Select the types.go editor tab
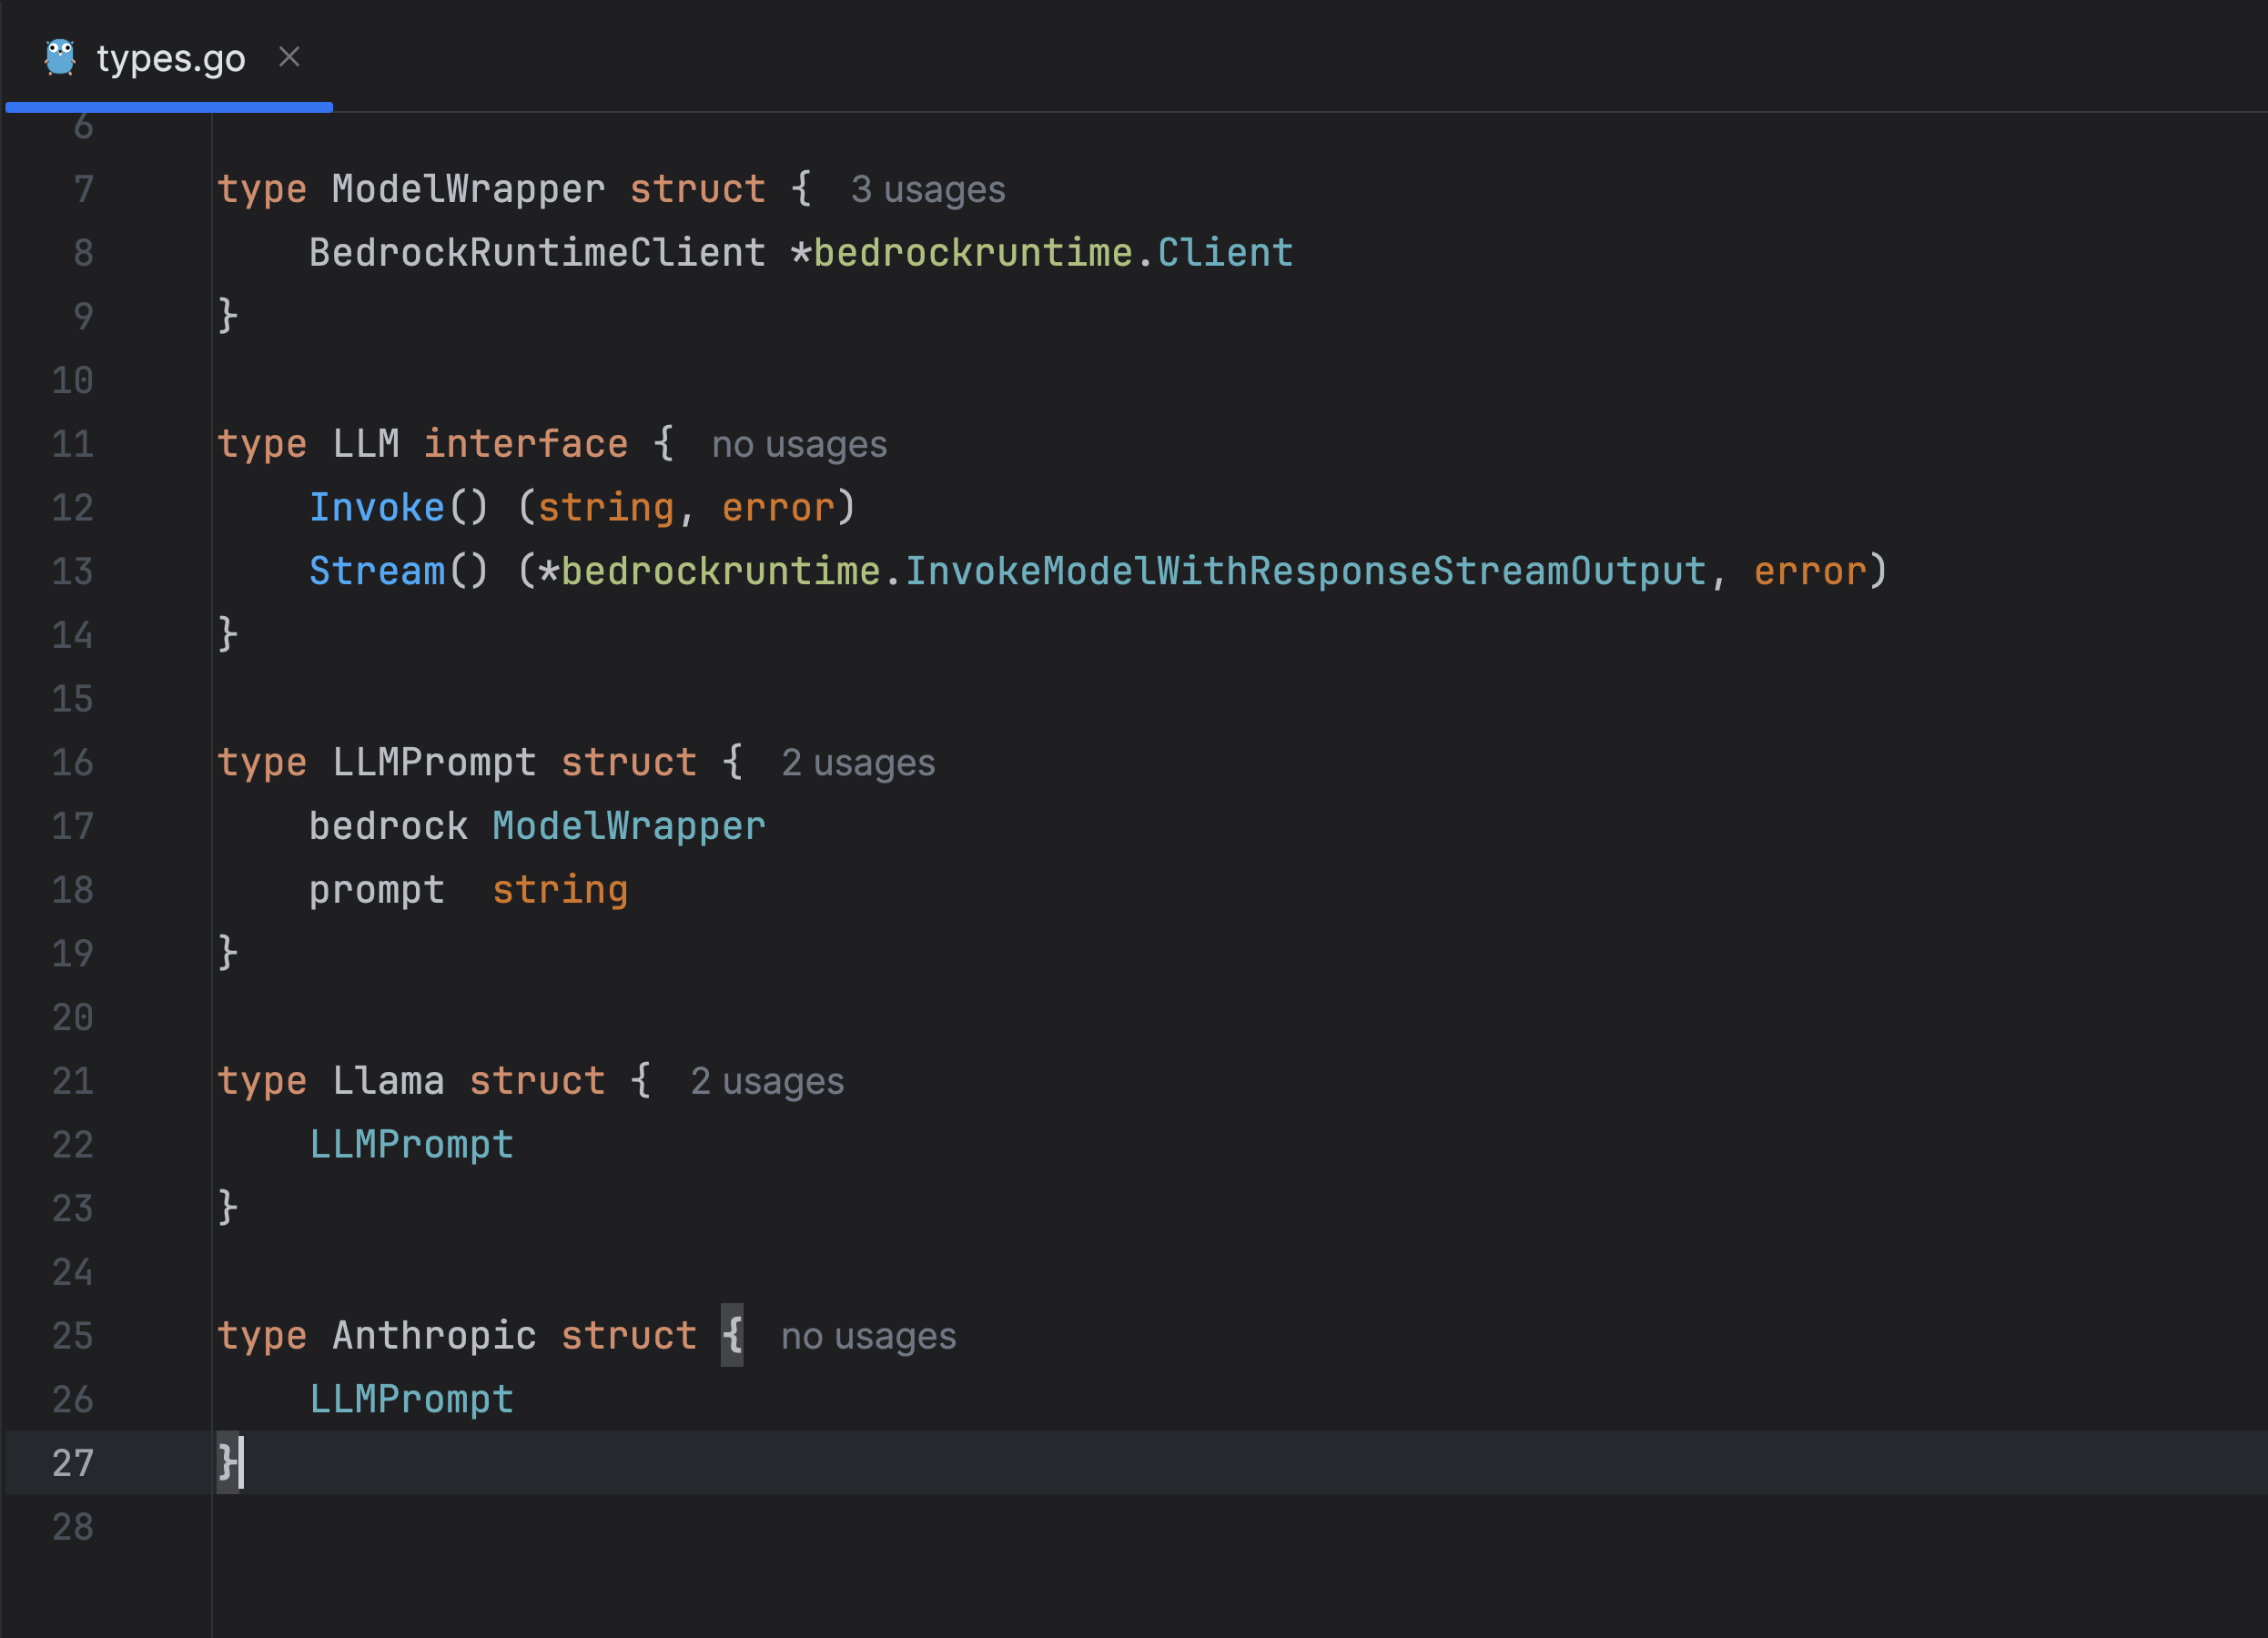The height and width of the screenshot is (1638, 2268). [170, 59]
